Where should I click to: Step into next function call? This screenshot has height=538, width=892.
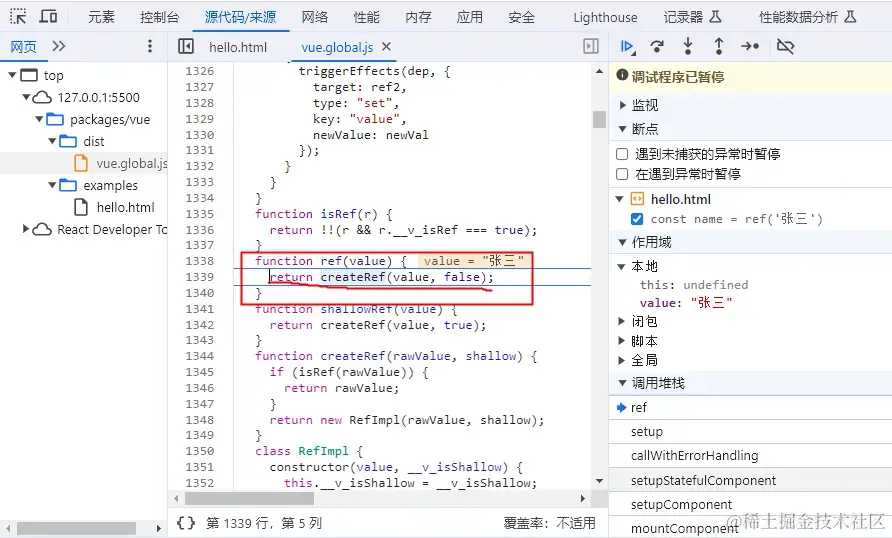pos(688,46)
